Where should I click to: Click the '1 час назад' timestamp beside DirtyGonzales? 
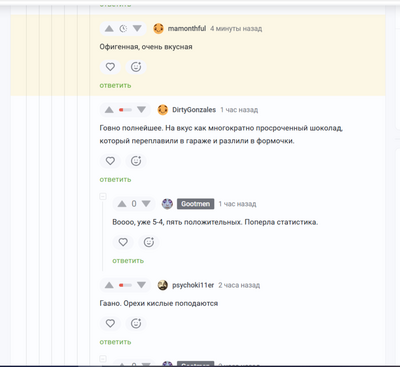239,110
